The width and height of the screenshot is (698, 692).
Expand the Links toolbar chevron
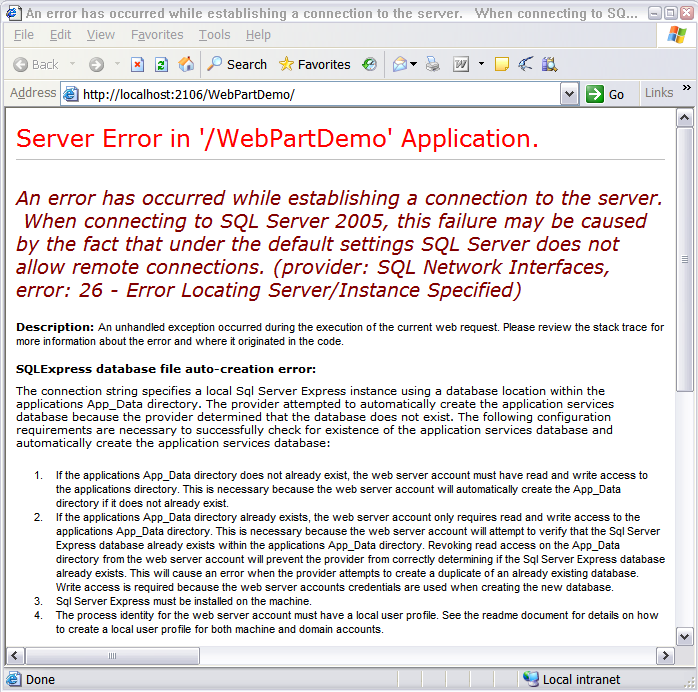tap(687, 89)
